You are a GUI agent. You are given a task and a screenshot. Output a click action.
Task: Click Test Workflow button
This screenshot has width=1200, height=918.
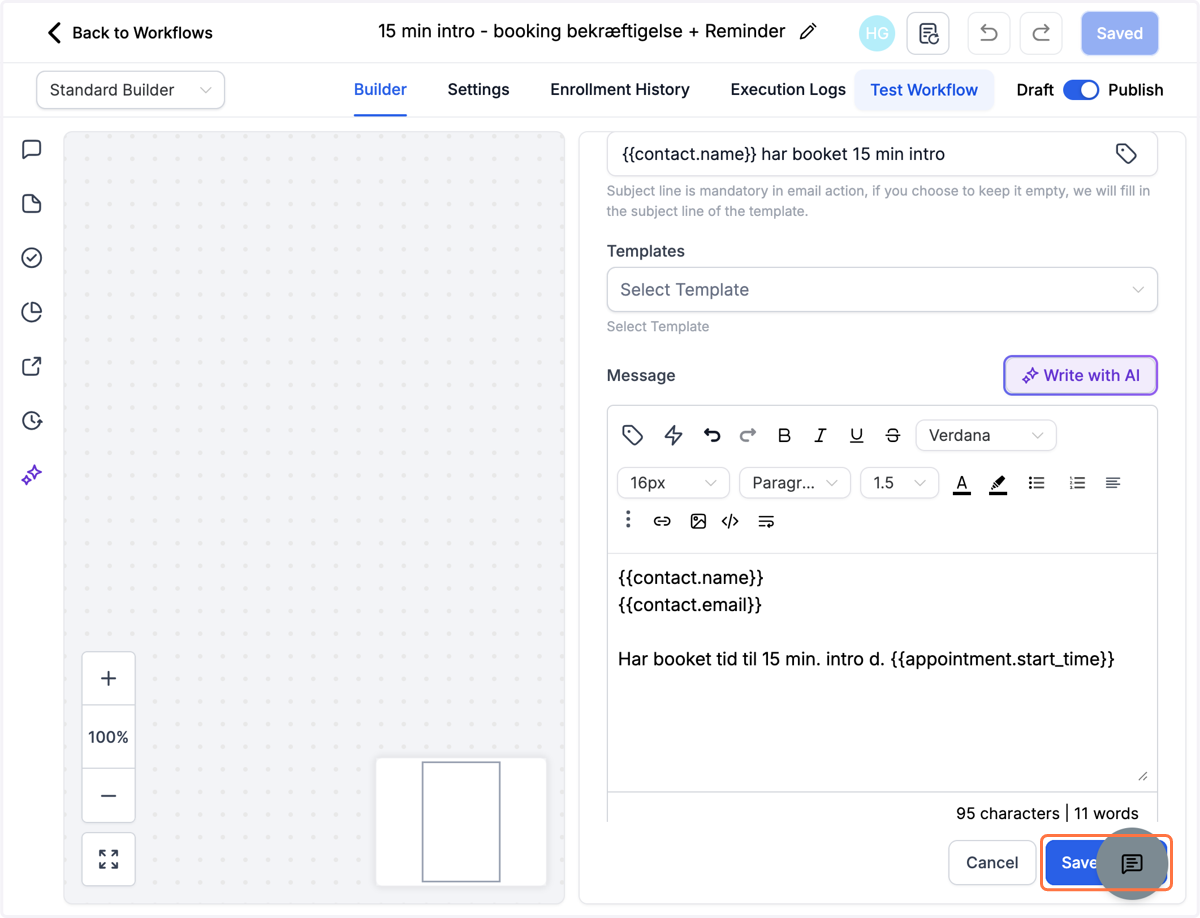(x=924, y=90)
